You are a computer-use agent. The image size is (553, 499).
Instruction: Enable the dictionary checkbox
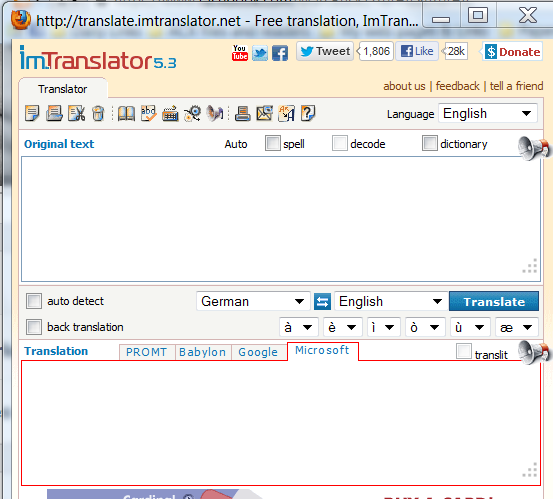tap(430, 143)
